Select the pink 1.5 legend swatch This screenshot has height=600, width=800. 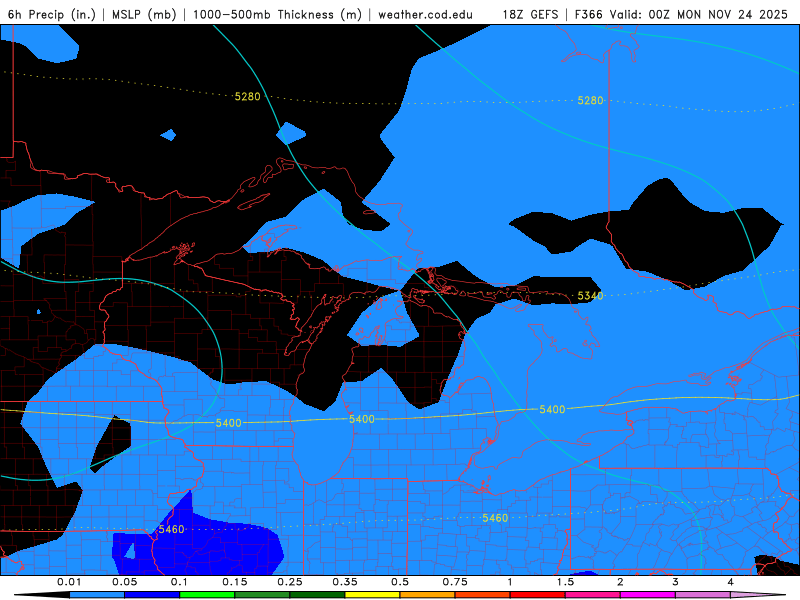click(x=593, y=595)
